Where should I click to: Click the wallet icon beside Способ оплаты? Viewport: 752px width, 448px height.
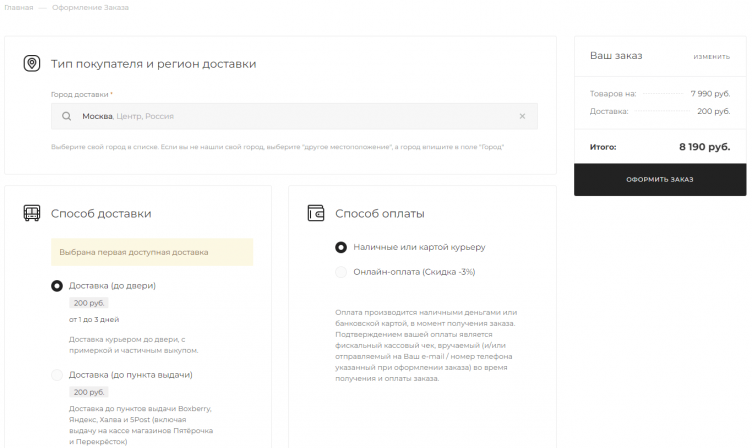[316, 213]
